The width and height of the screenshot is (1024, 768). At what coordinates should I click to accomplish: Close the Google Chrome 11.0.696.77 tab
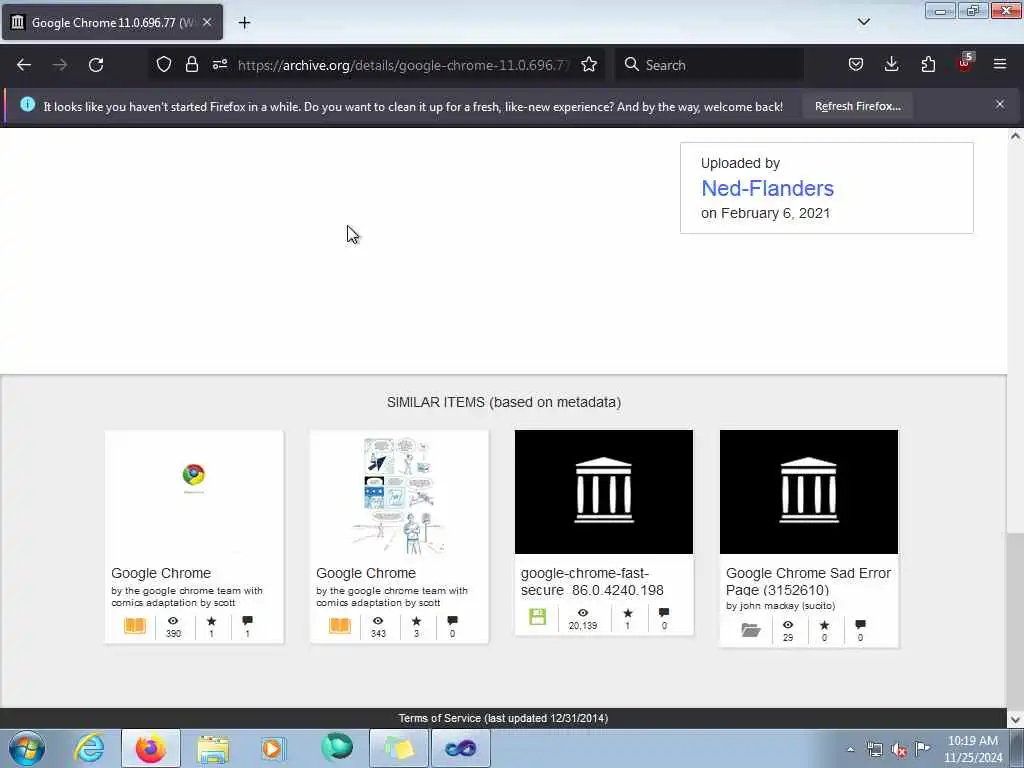tap(207, 22)
